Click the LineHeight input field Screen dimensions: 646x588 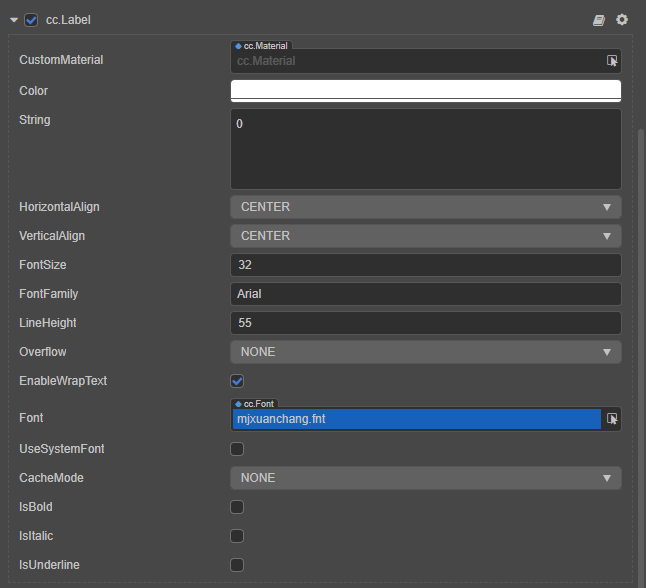425,323
